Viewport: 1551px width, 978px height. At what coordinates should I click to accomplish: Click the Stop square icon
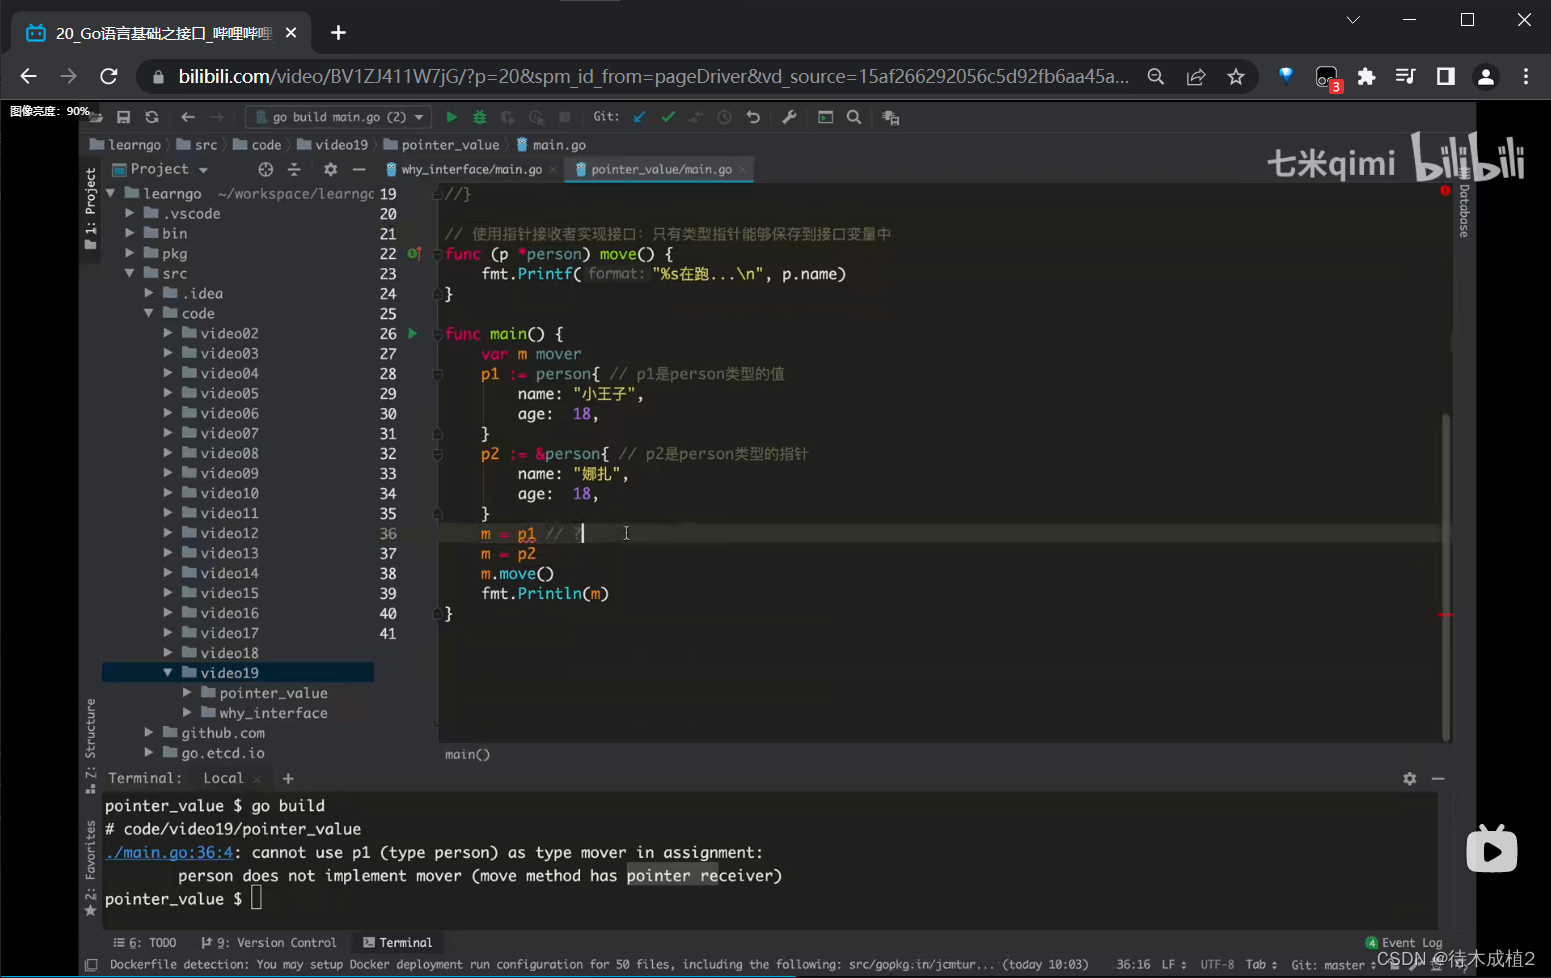click(564, 117)
